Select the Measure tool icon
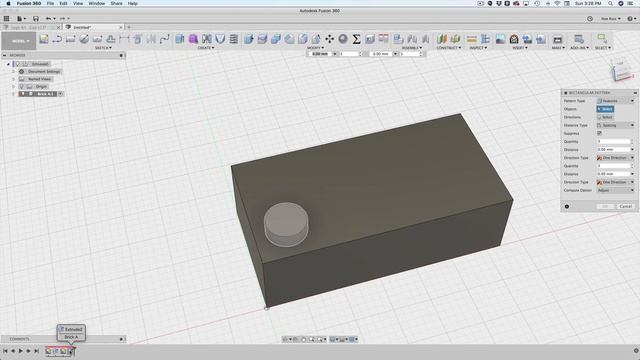The image size is (640, 360). tap(471, 39)
